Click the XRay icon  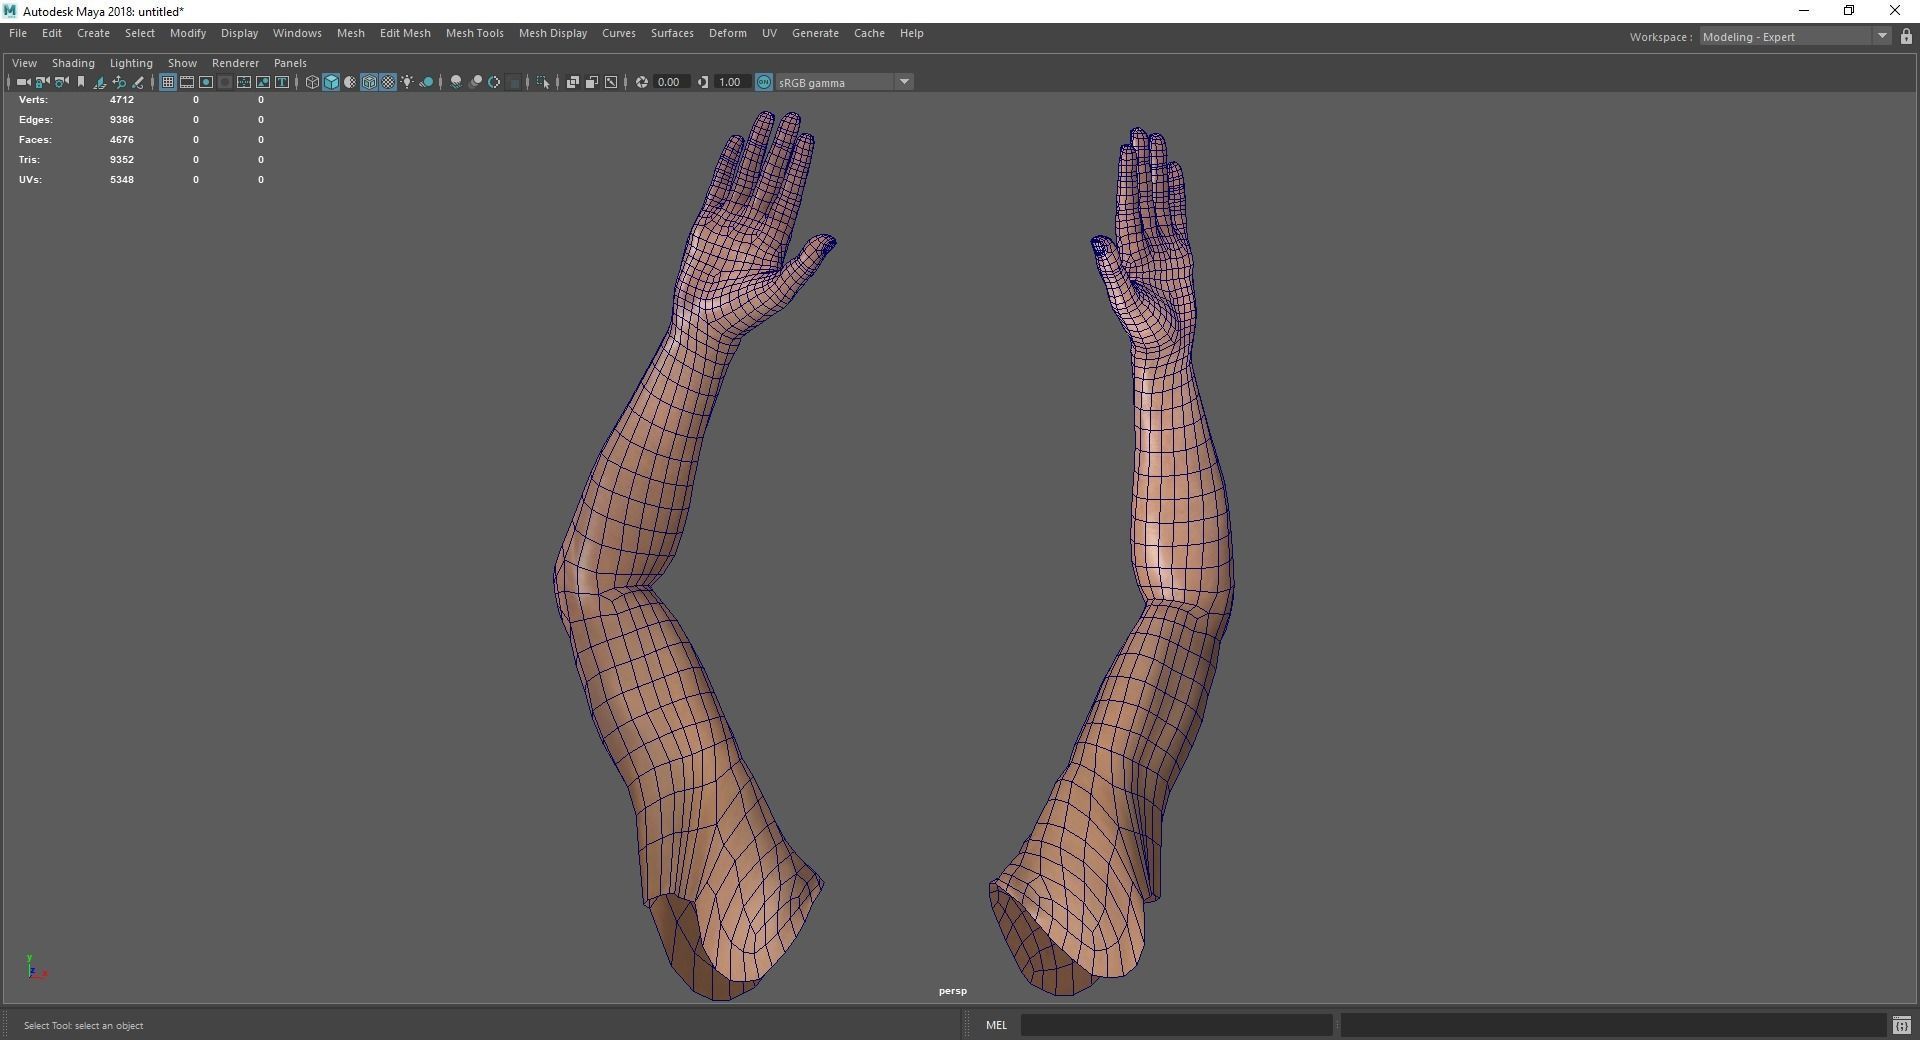[x=573, y=82]
